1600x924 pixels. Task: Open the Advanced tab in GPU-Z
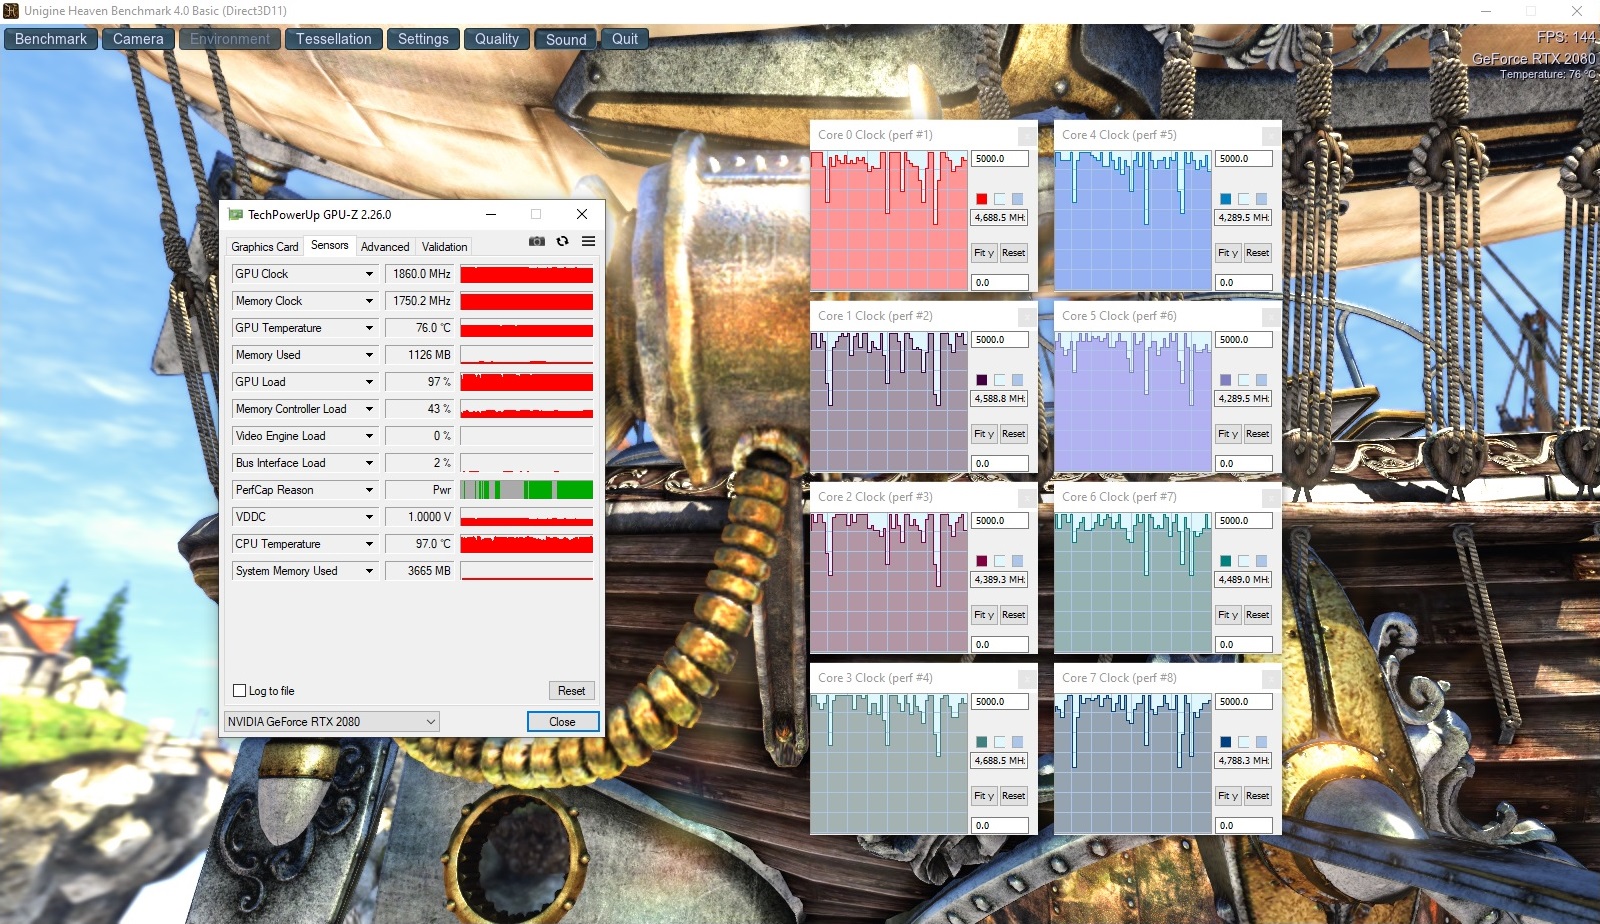tap(385, 247)
